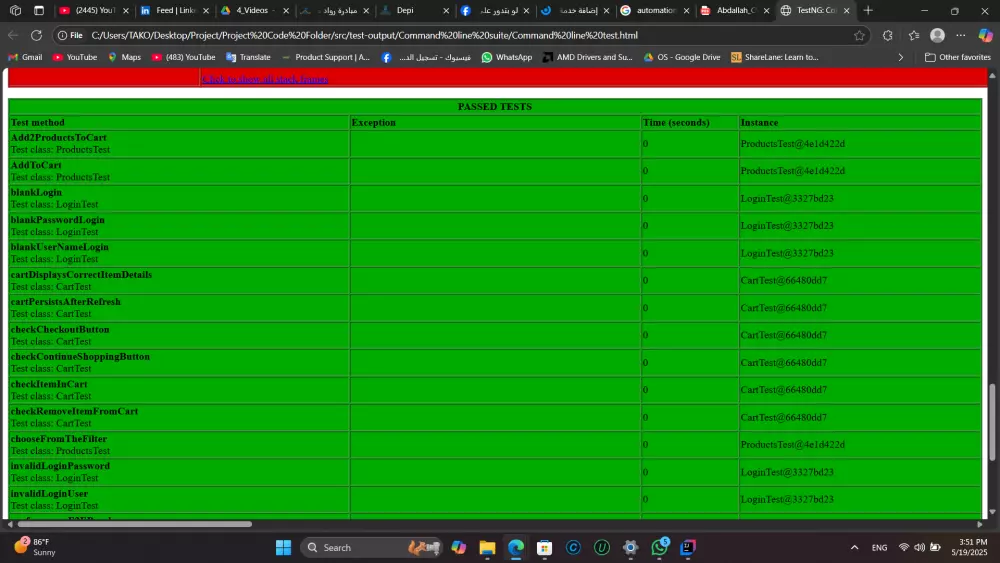
Task: Click the Add2ProductsToCart test method
Action: 59,138
